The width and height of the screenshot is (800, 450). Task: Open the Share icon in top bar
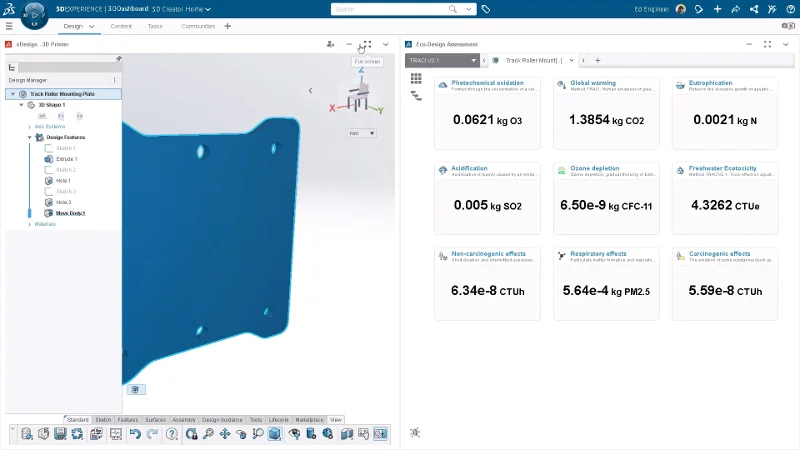point(735,9)
